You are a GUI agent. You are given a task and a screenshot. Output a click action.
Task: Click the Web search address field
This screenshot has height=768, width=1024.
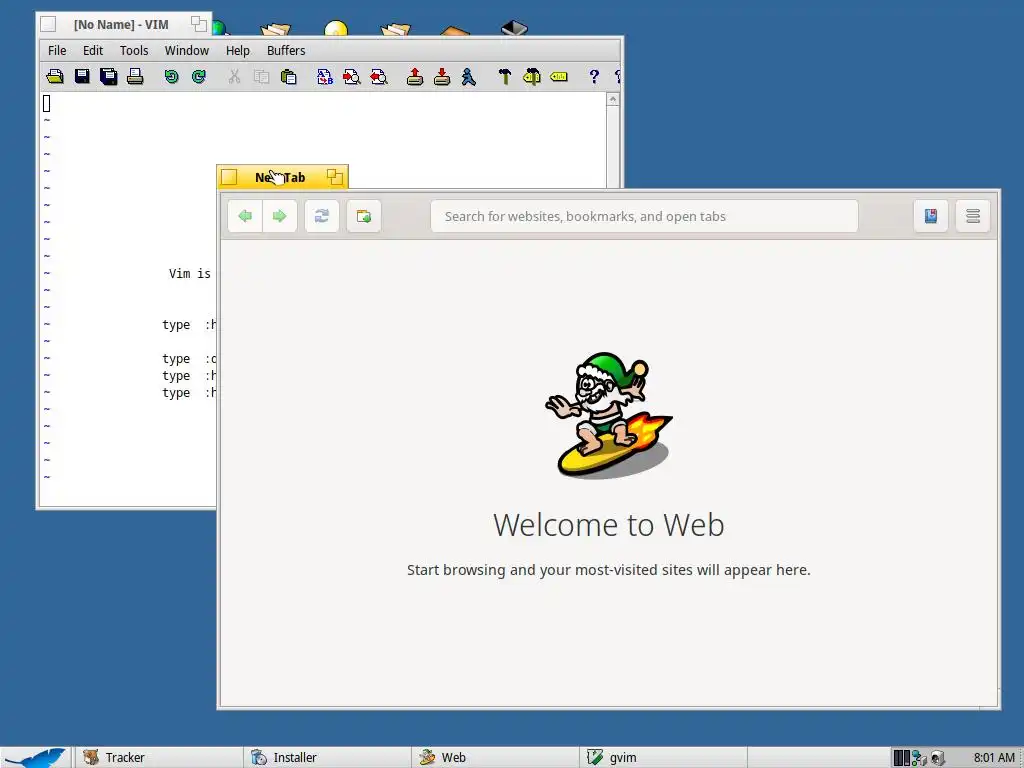coord(644,216)
